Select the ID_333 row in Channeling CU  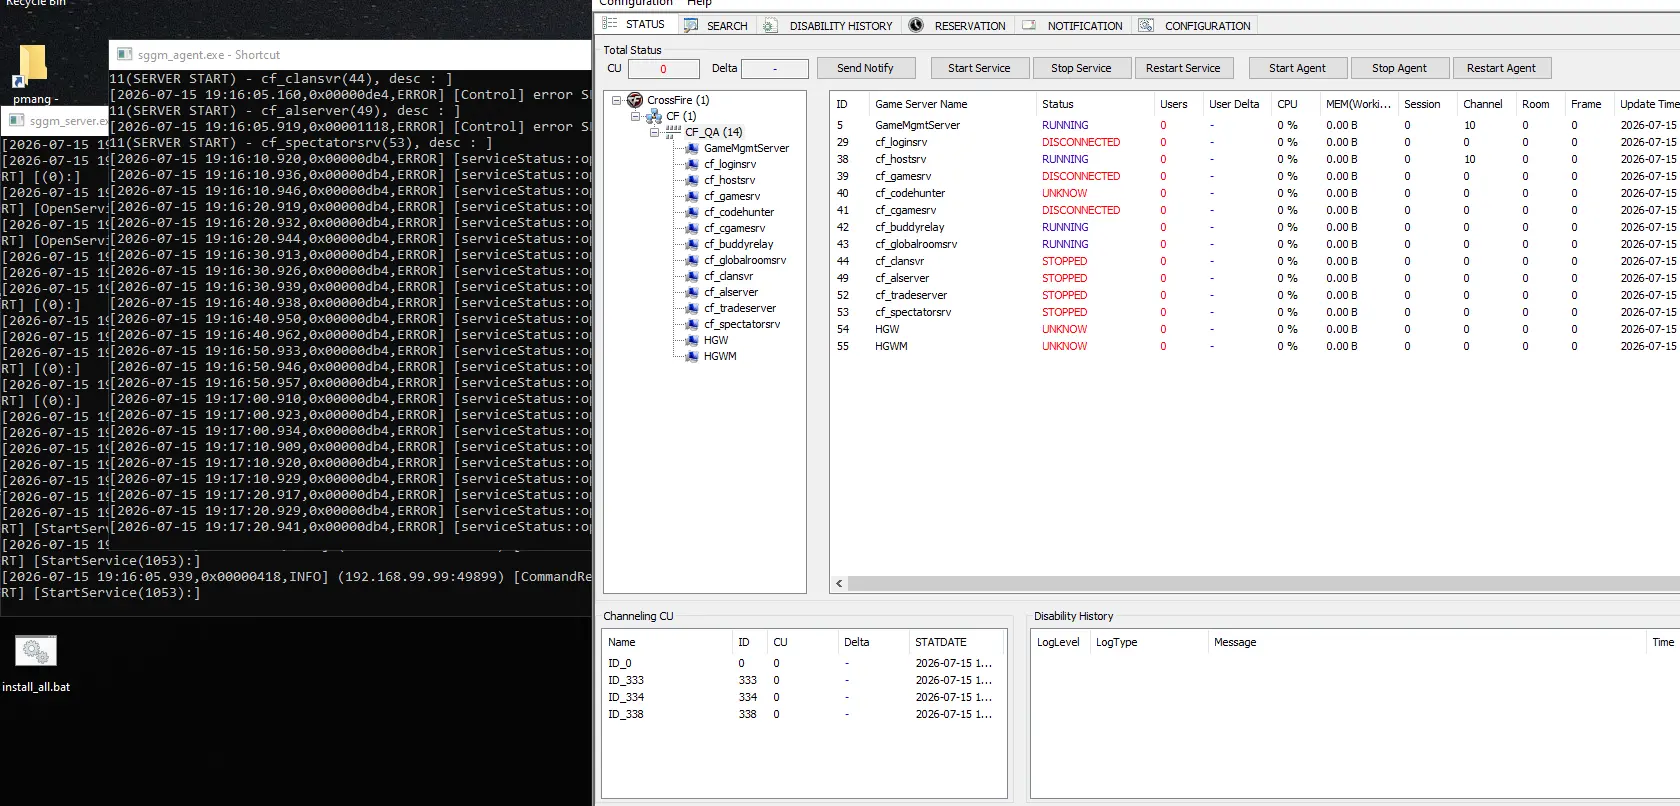click(803, 680)
